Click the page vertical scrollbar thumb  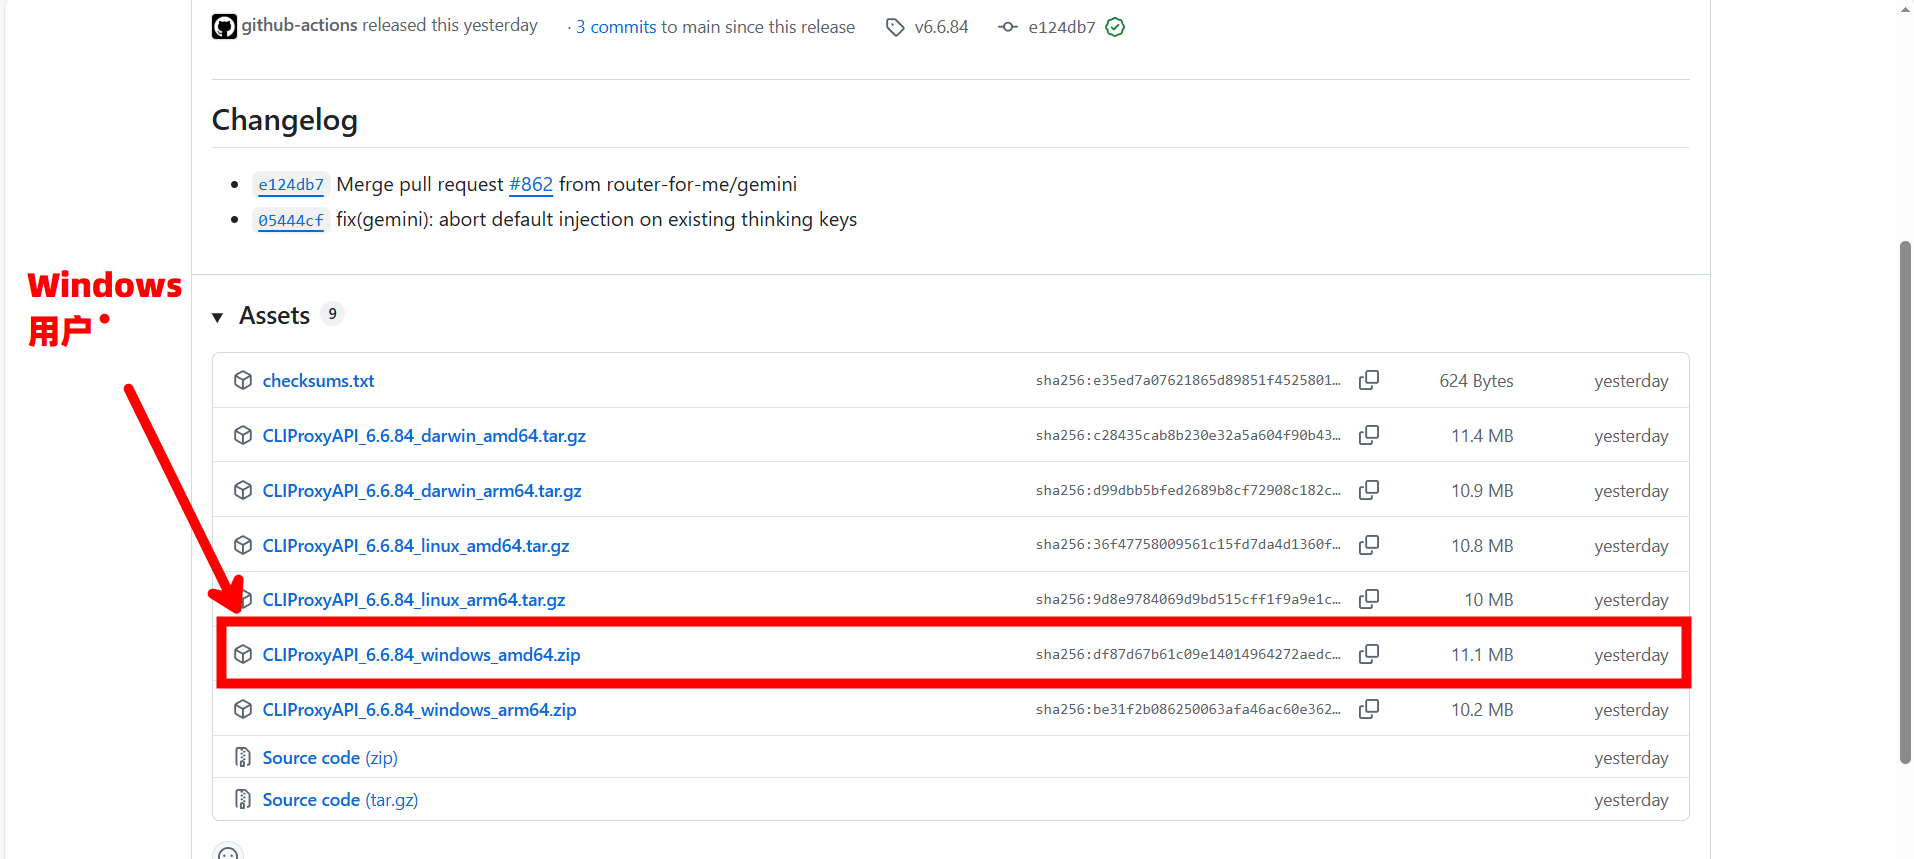[x=1905, y=500]
